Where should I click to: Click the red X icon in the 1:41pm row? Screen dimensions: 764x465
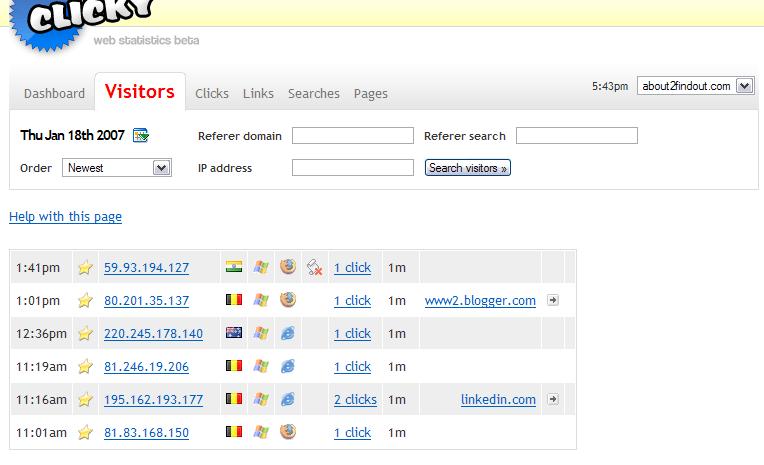pyautogui.click(x=314, y=267)
